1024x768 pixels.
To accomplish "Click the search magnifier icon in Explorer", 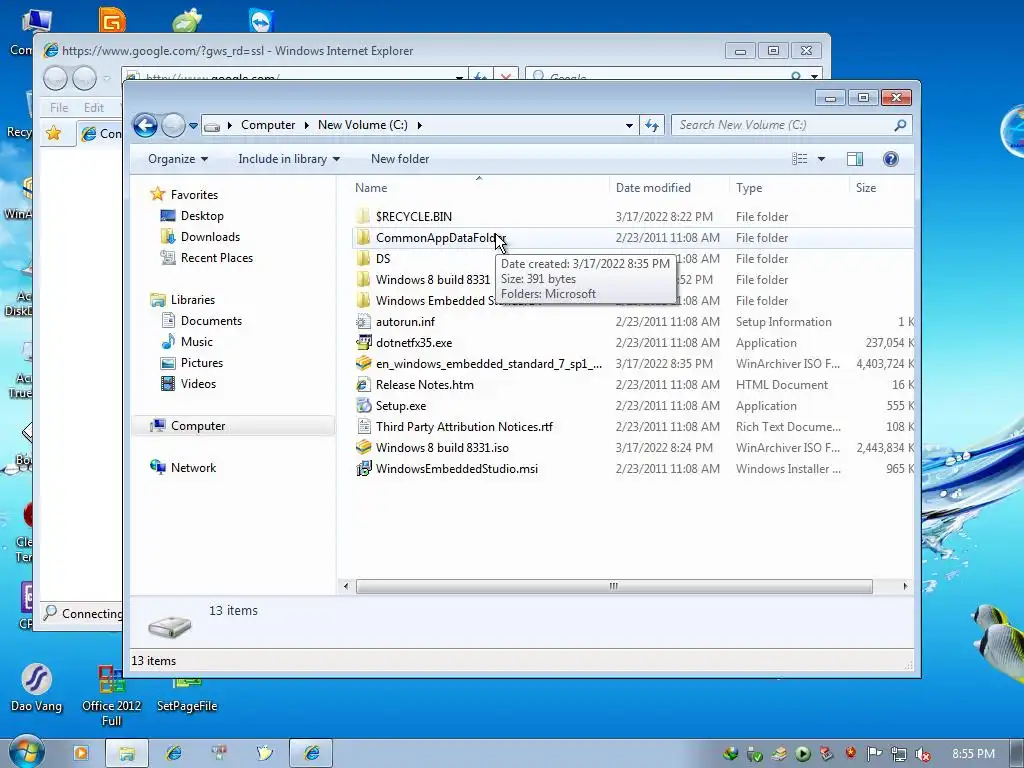I will 900,125.
